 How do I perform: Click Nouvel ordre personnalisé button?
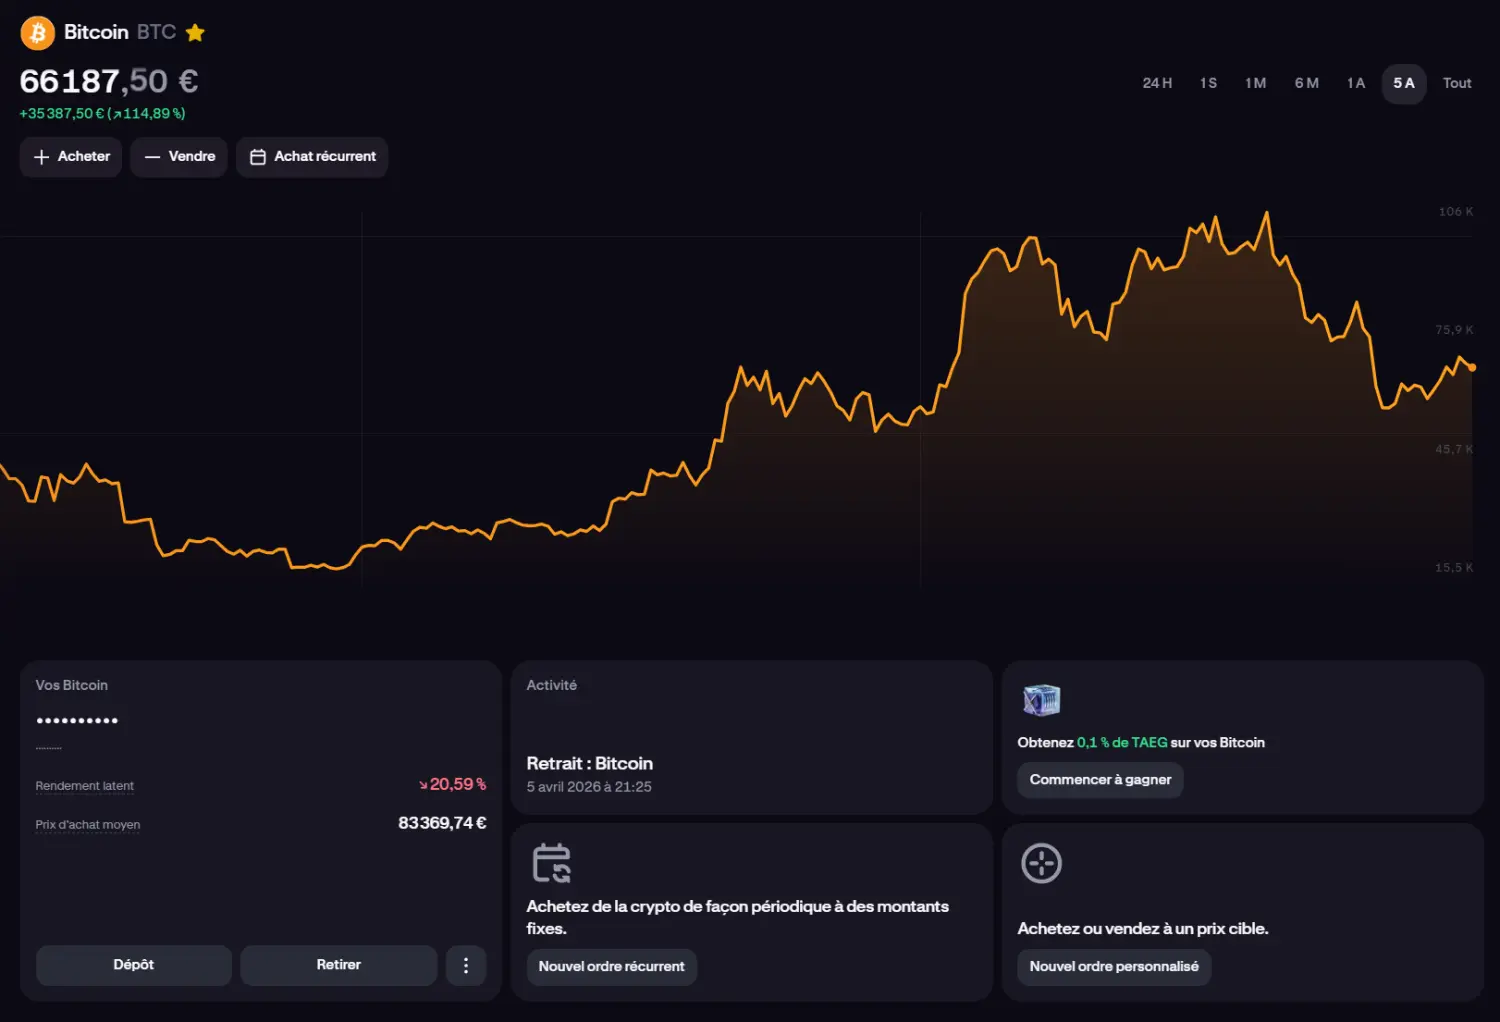1114,967
